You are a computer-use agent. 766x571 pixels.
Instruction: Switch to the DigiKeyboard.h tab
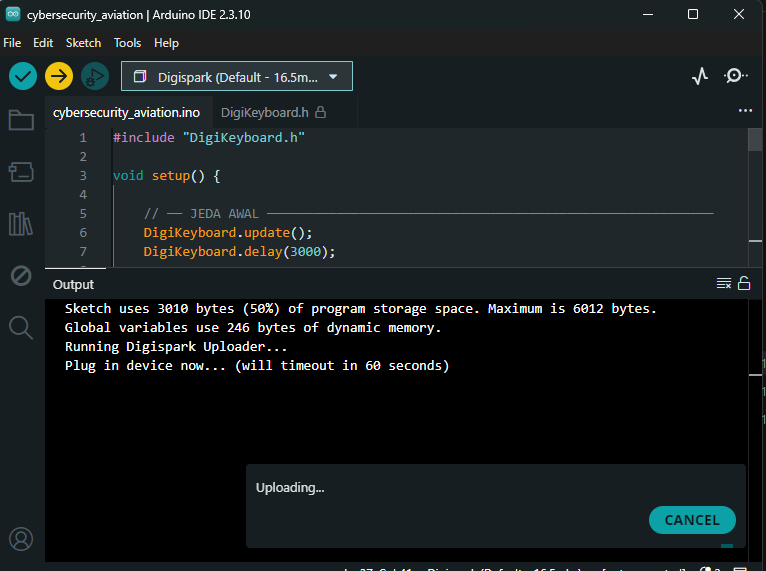click(273, 113)
